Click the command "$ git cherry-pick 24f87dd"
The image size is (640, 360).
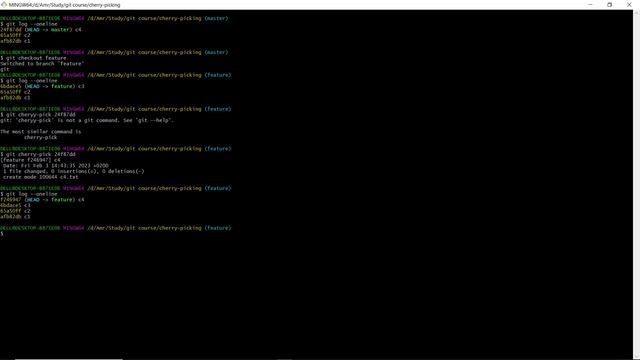[38, 154]
